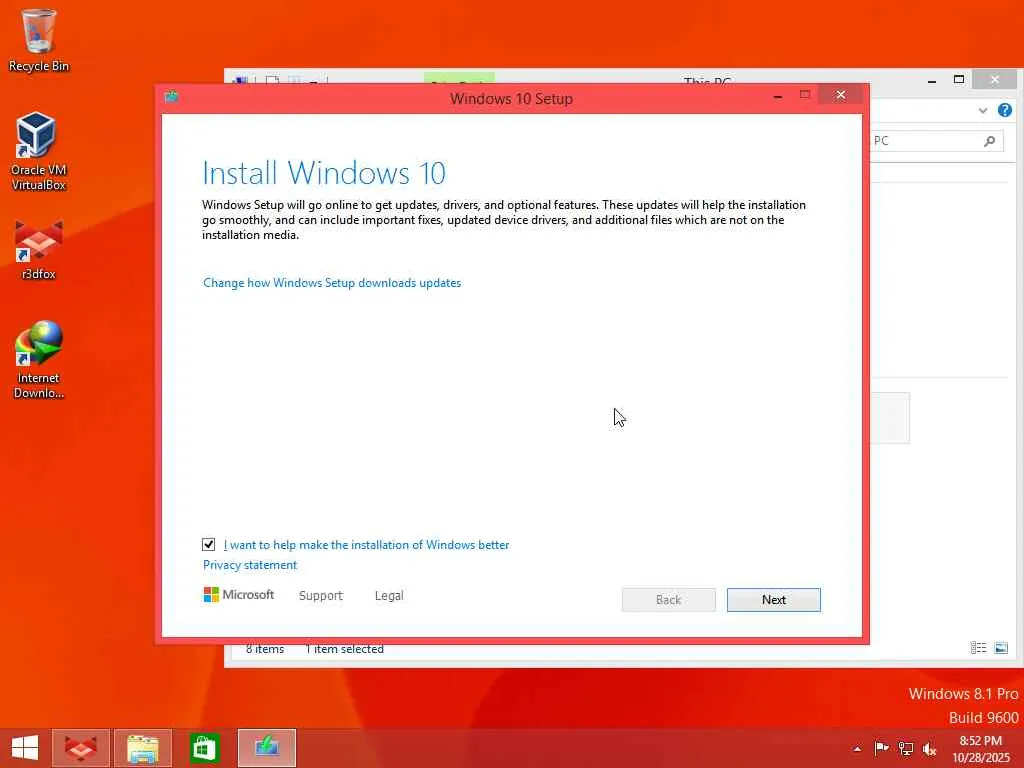
Task: Click the Next button in Setup
Action: coord(774,600)
